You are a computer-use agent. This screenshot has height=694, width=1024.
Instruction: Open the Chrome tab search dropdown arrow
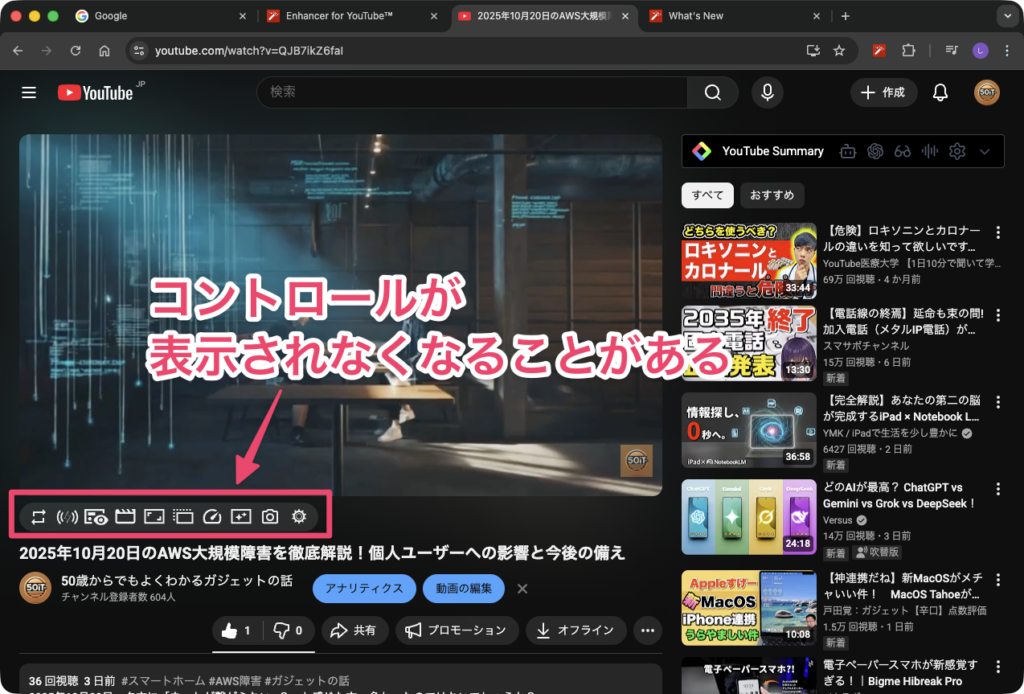click(1005, 16)
